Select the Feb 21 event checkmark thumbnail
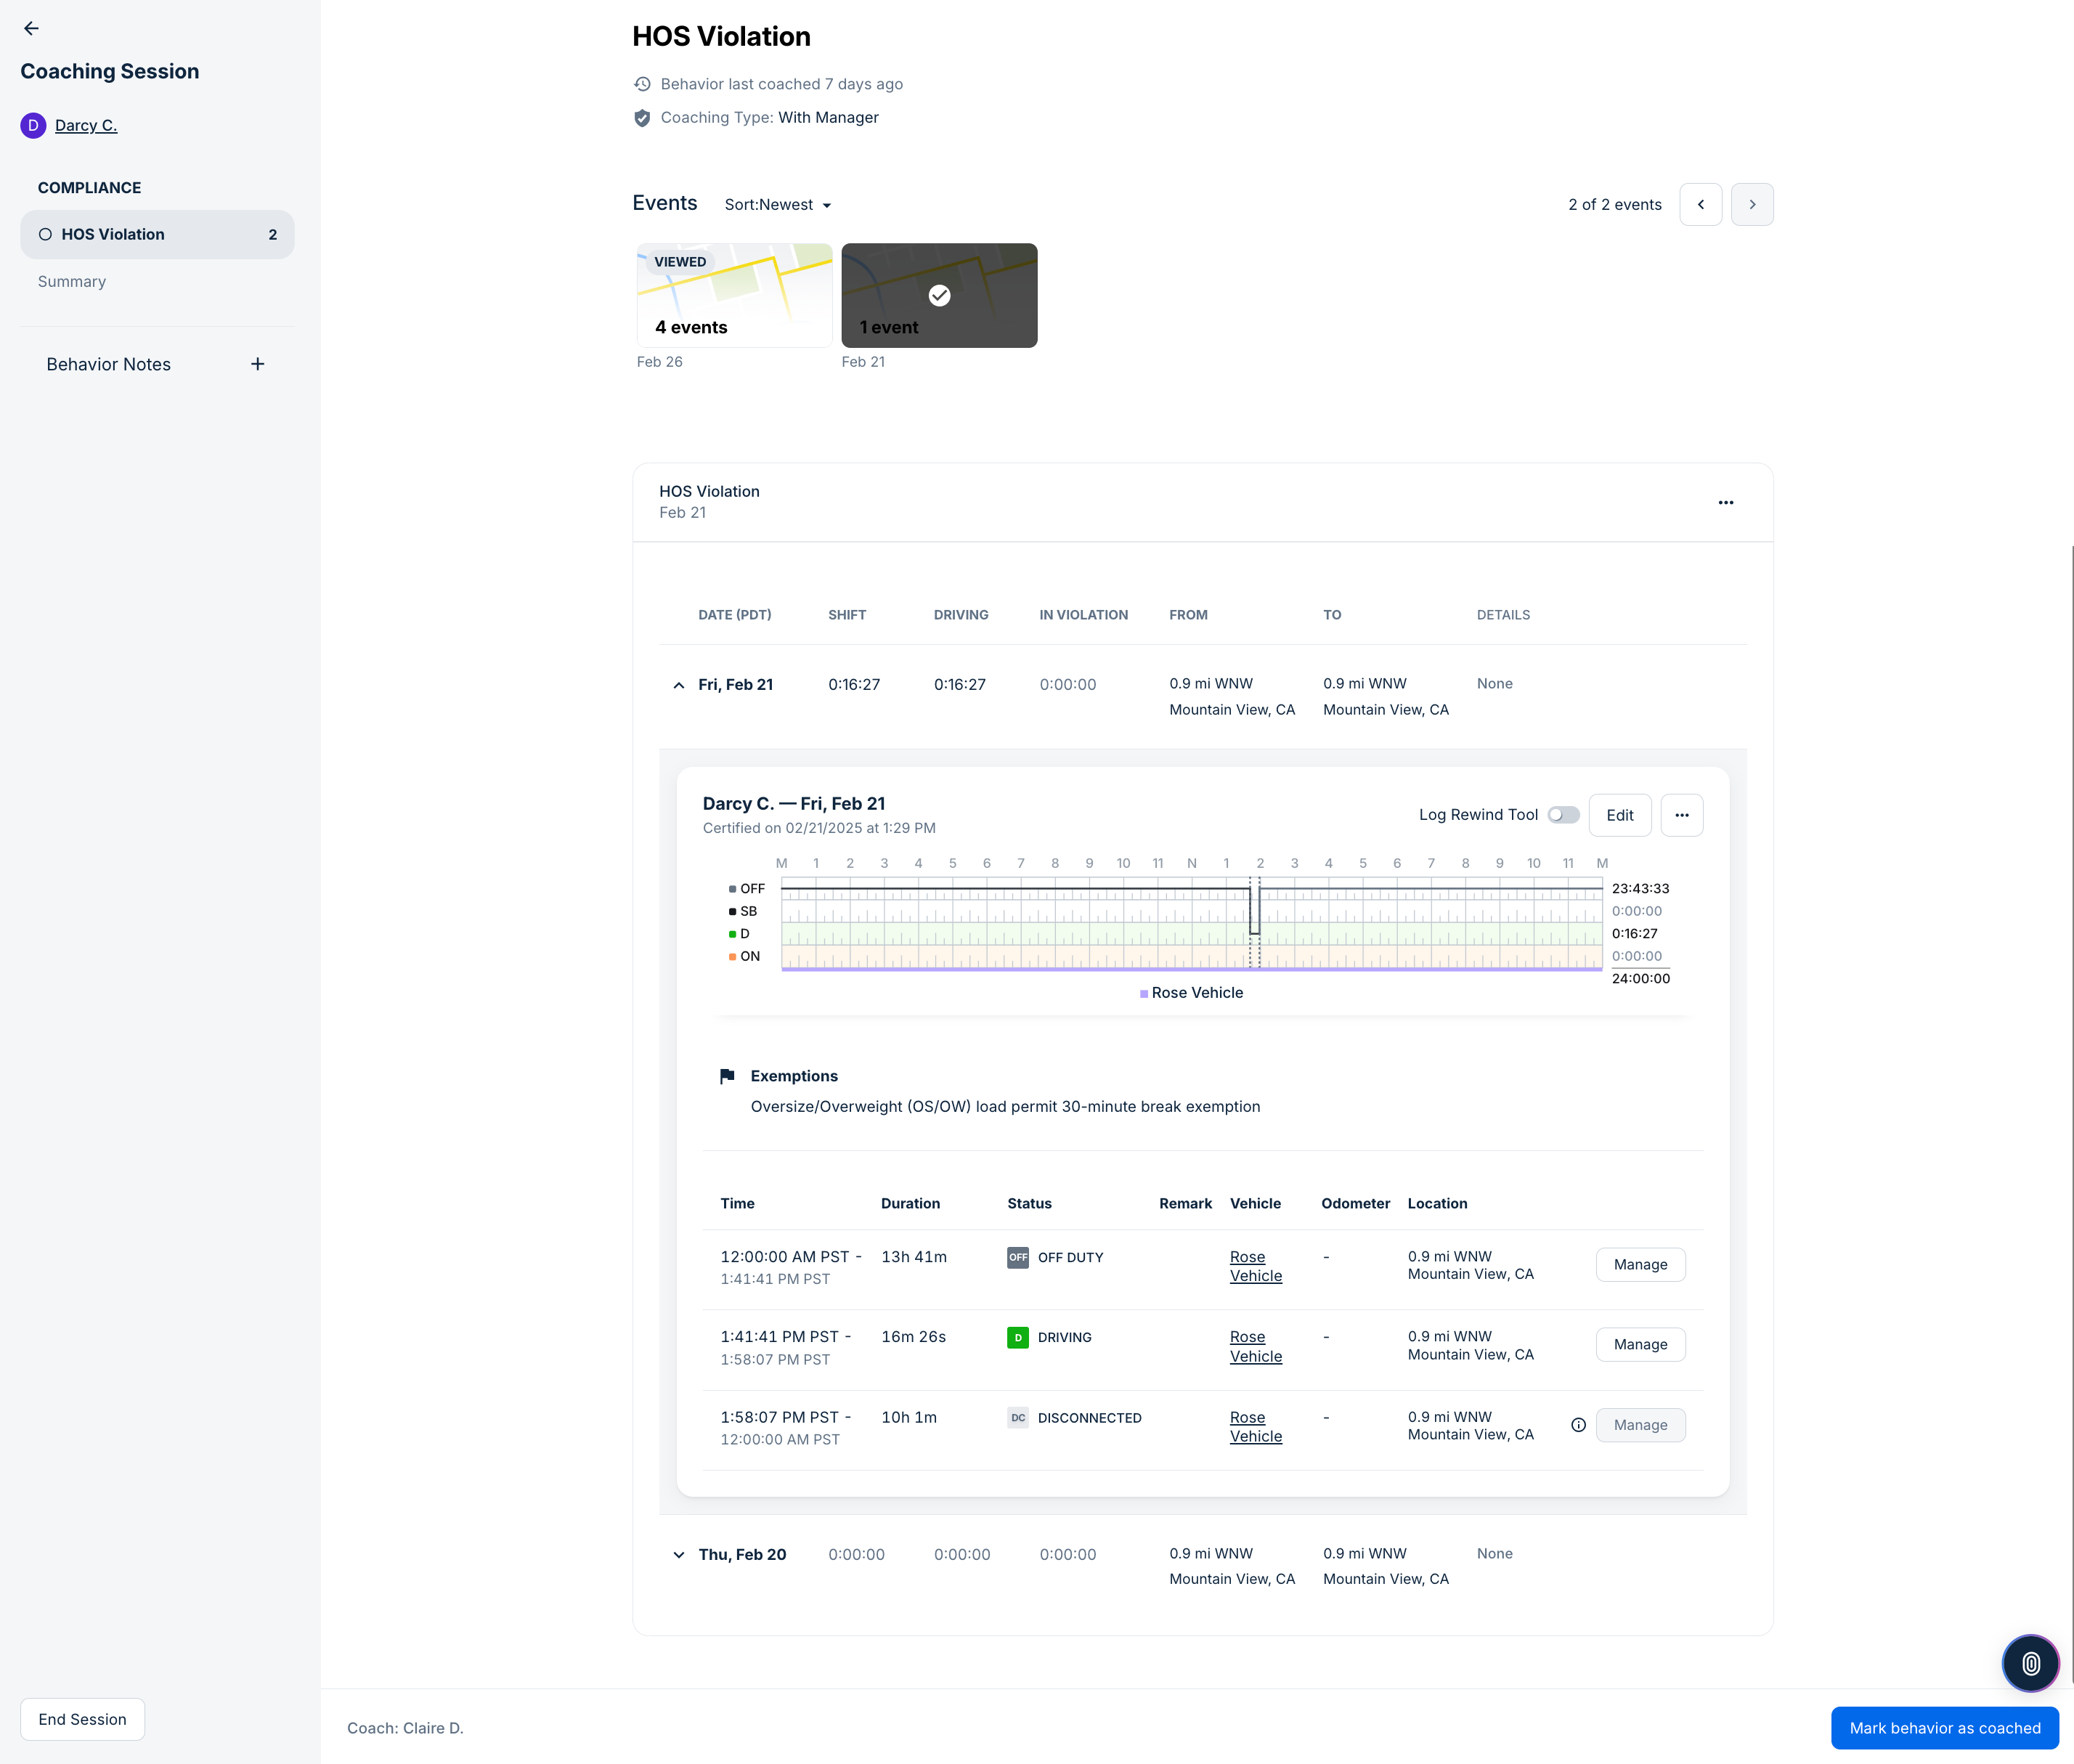 938,295
